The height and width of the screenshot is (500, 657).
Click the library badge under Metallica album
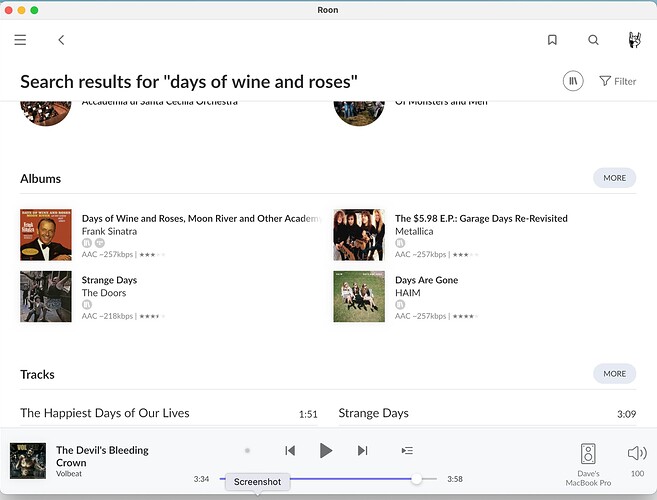[400, 243]
